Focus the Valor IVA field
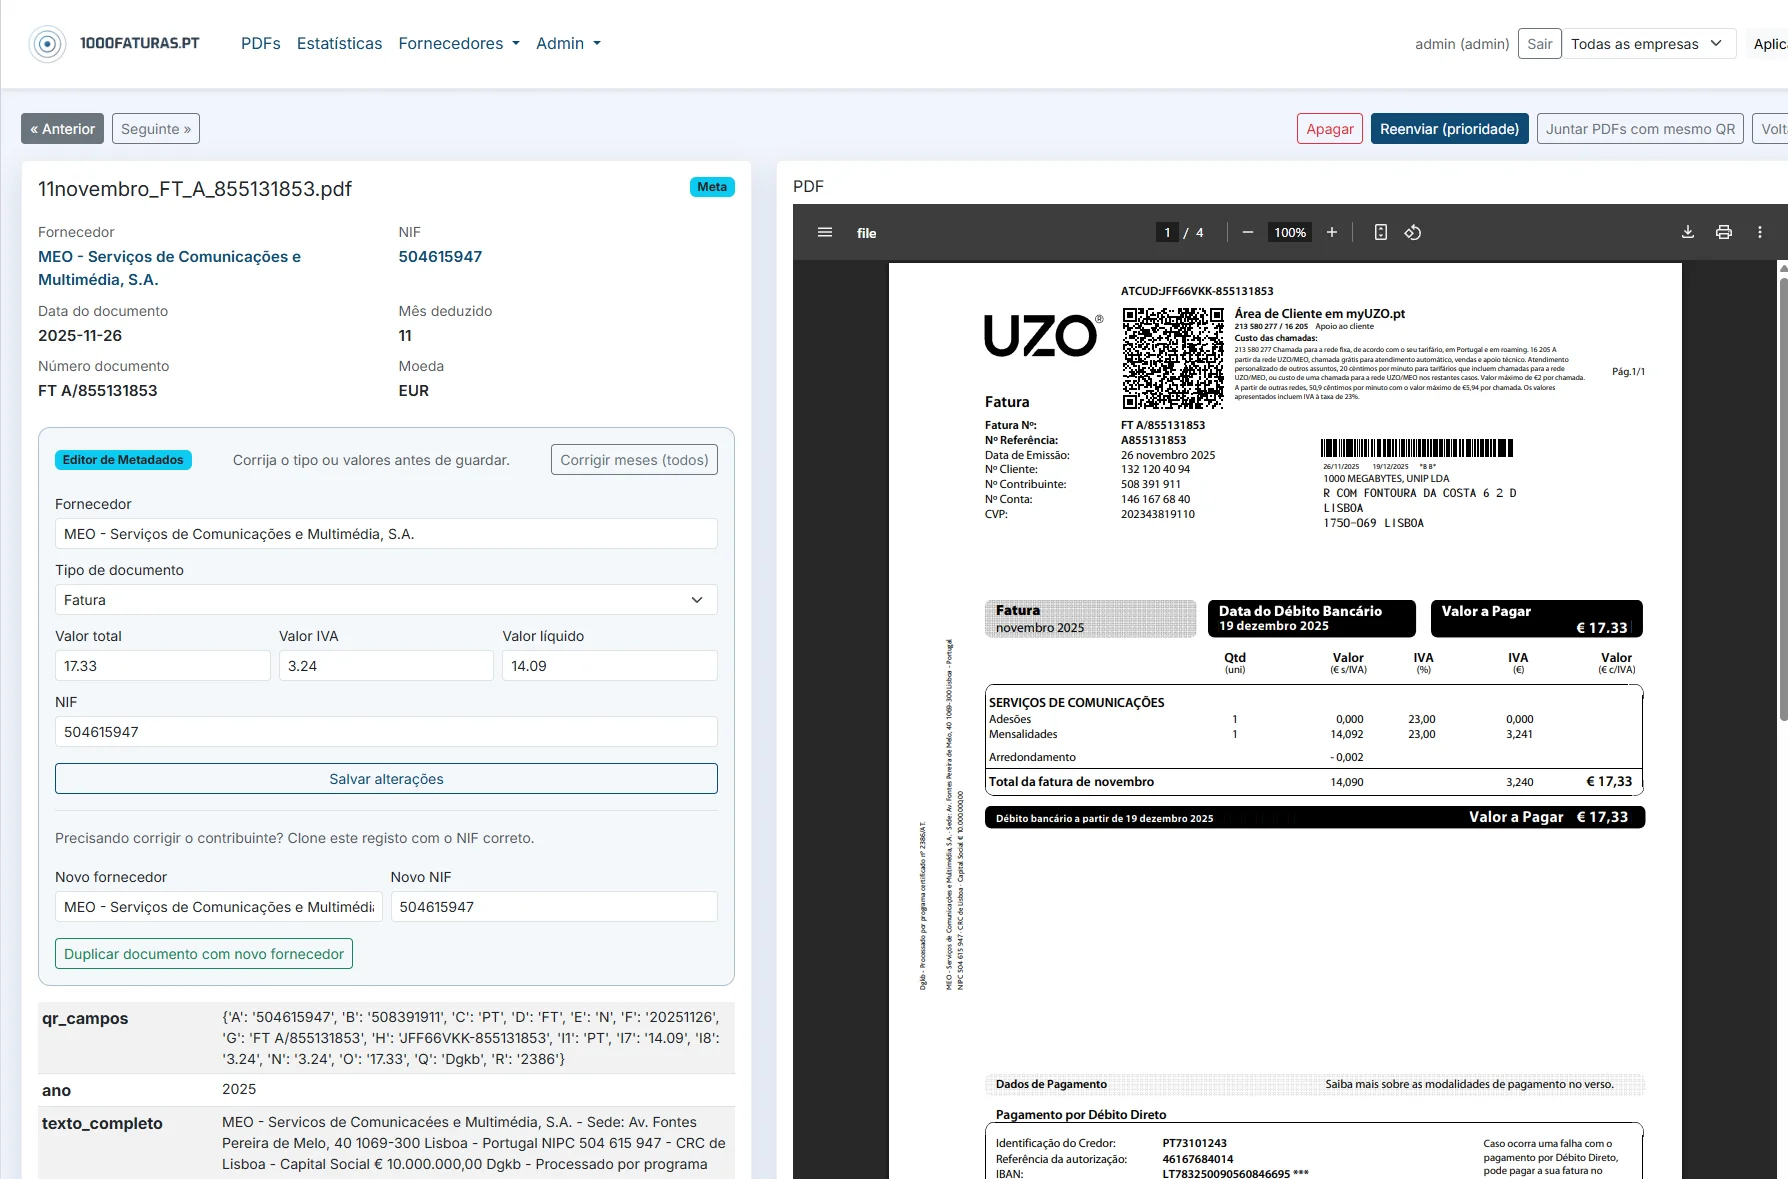 tap(386, 666)
